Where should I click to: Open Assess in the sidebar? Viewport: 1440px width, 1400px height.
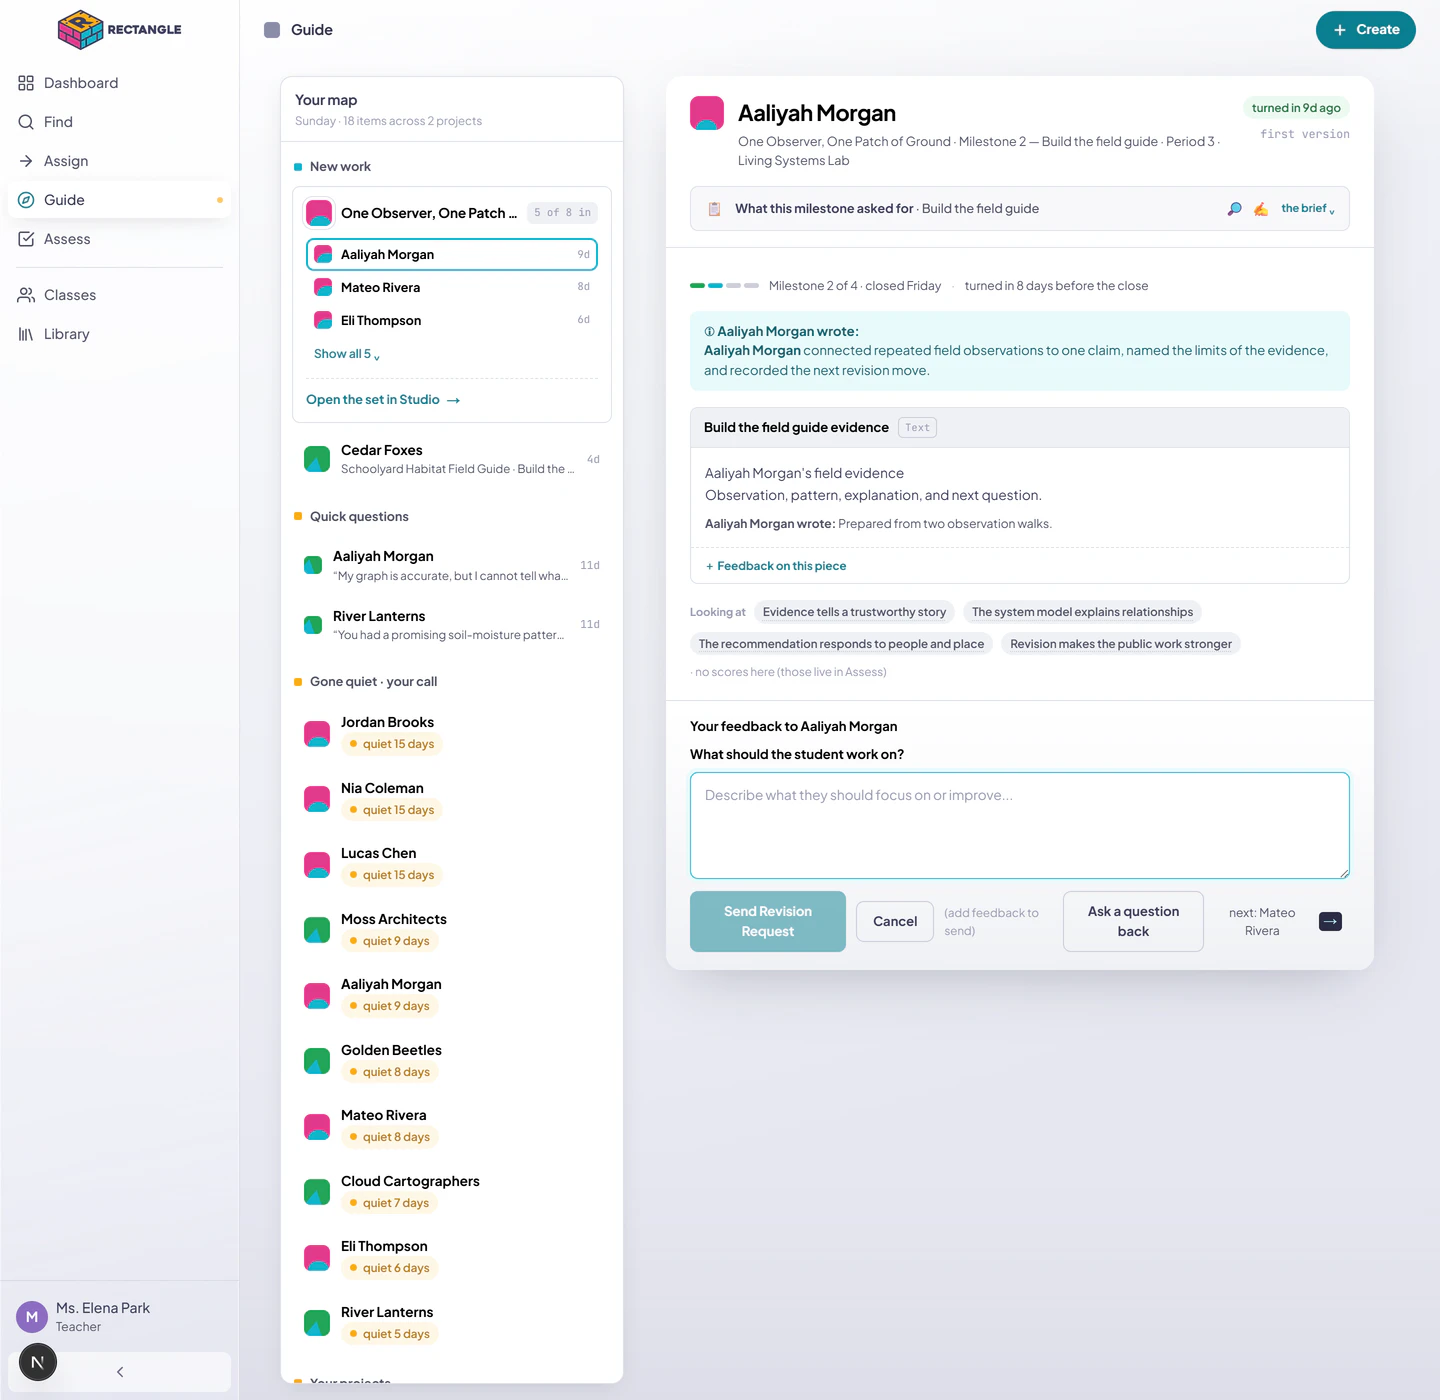click(x=119, y=239)
